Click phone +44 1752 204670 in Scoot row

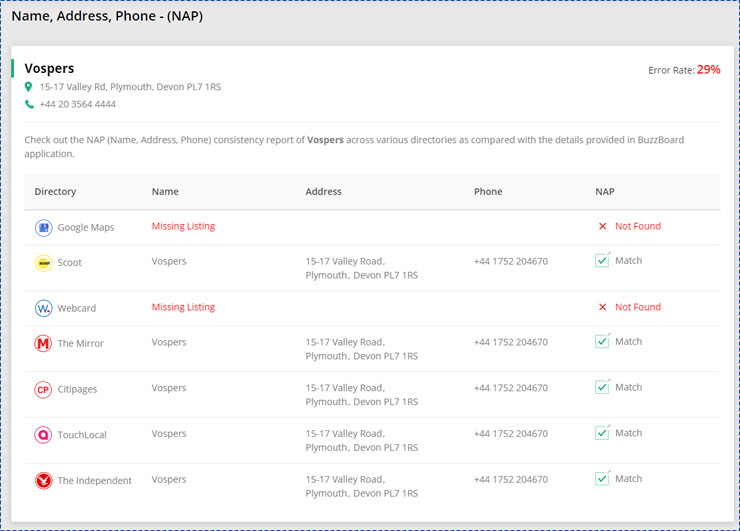tap(511, 261)
